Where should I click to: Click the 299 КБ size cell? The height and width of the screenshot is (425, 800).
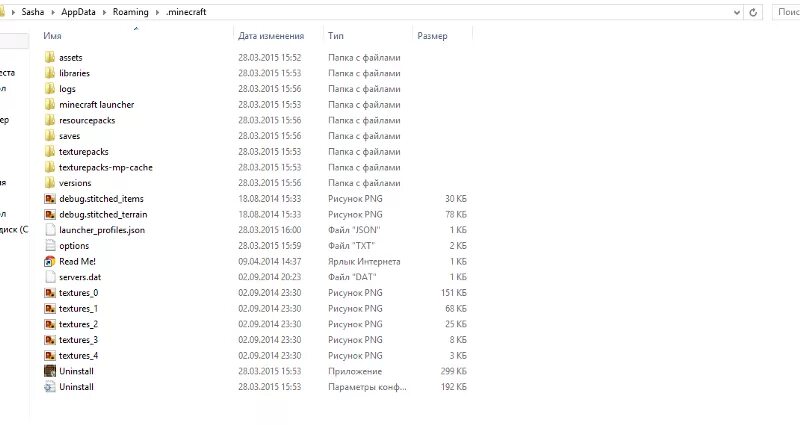click(x=454, y=371)
